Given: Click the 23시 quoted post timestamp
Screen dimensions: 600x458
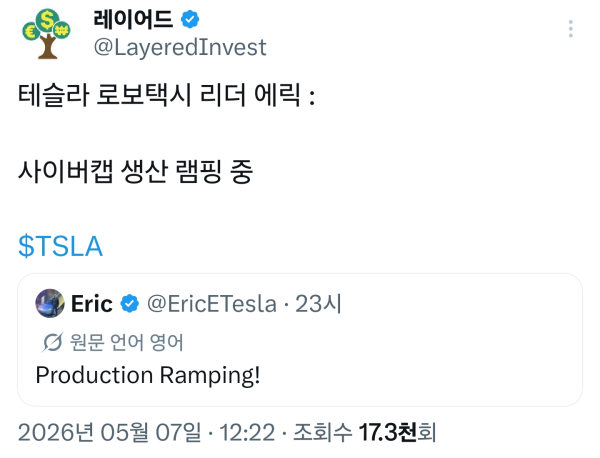Looking at the screenshot, I should pos(318,304).
